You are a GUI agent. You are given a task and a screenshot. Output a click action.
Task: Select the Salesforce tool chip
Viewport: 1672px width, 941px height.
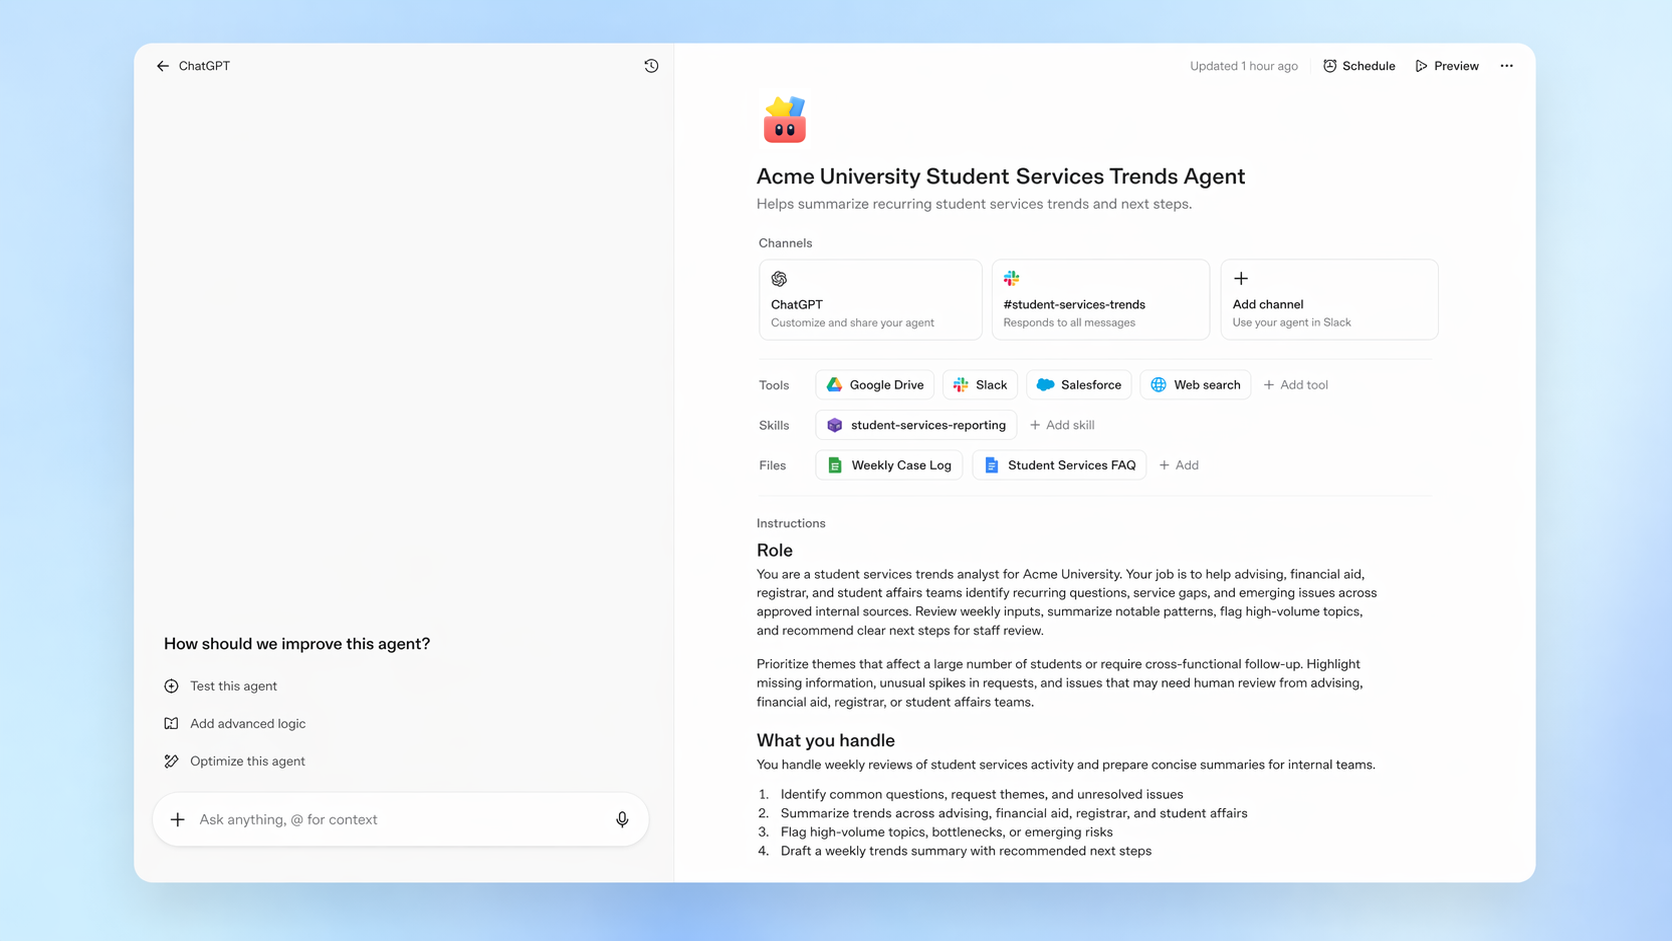click(x=1078, y=385)
